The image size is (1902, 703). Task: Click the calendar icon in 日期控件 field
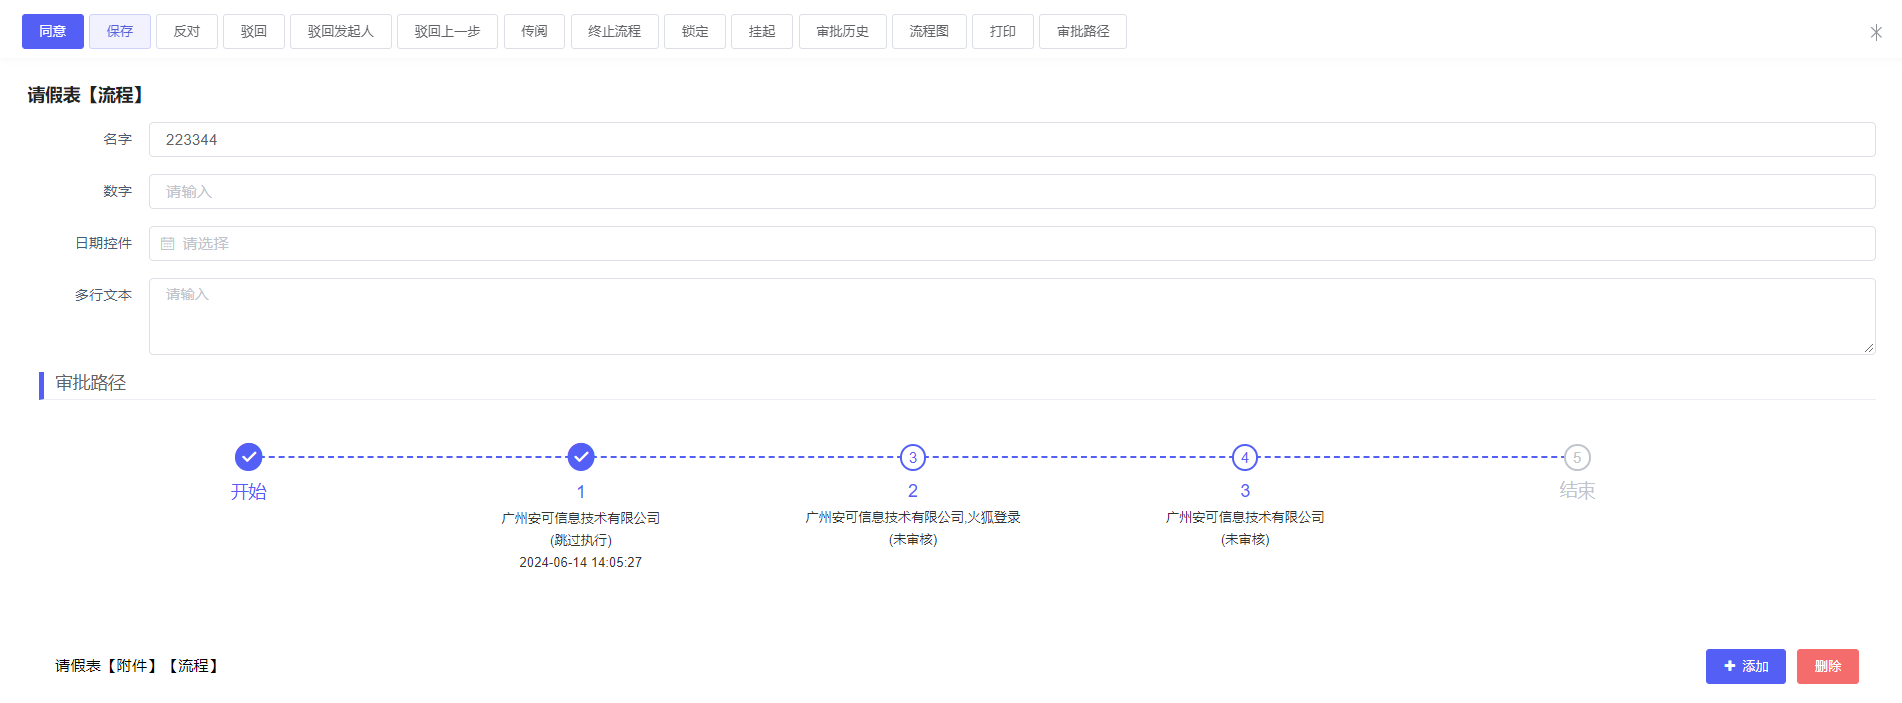coord(167,244)
